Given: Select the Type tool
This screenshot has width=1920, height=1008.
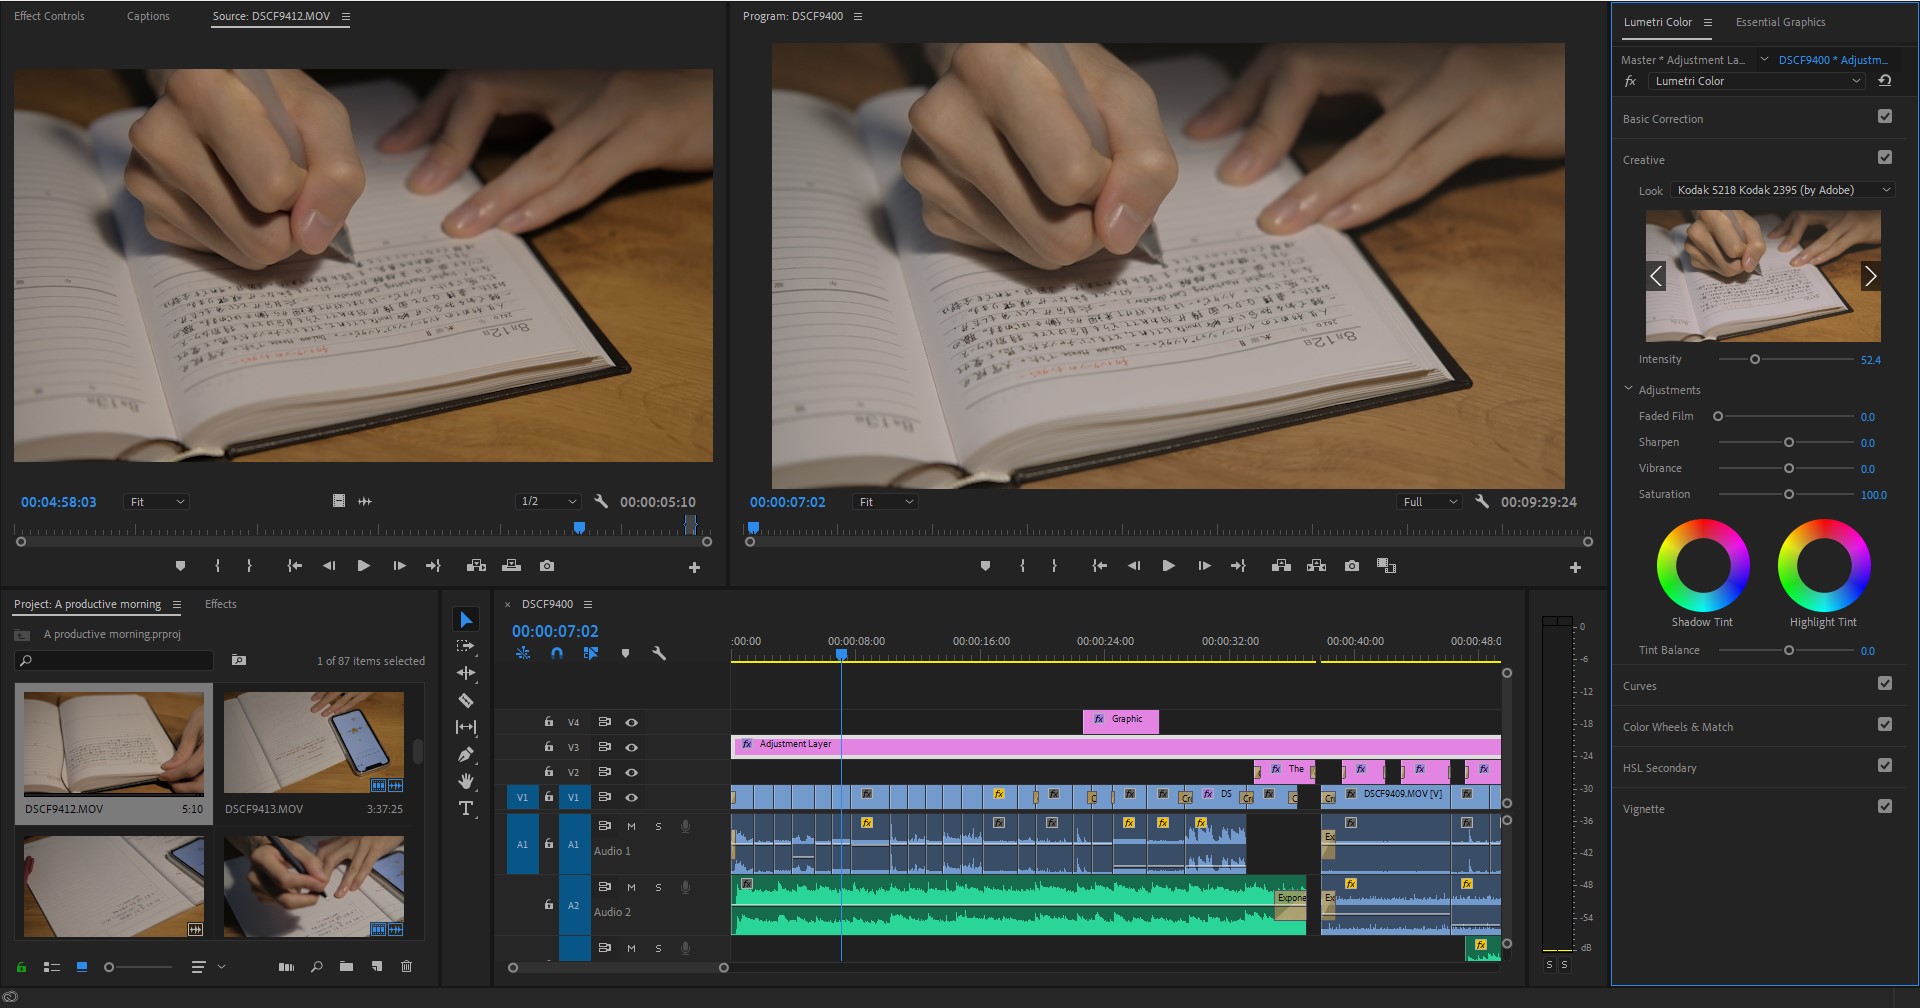Looking at the screenshot, I should (x=466, y=808).
